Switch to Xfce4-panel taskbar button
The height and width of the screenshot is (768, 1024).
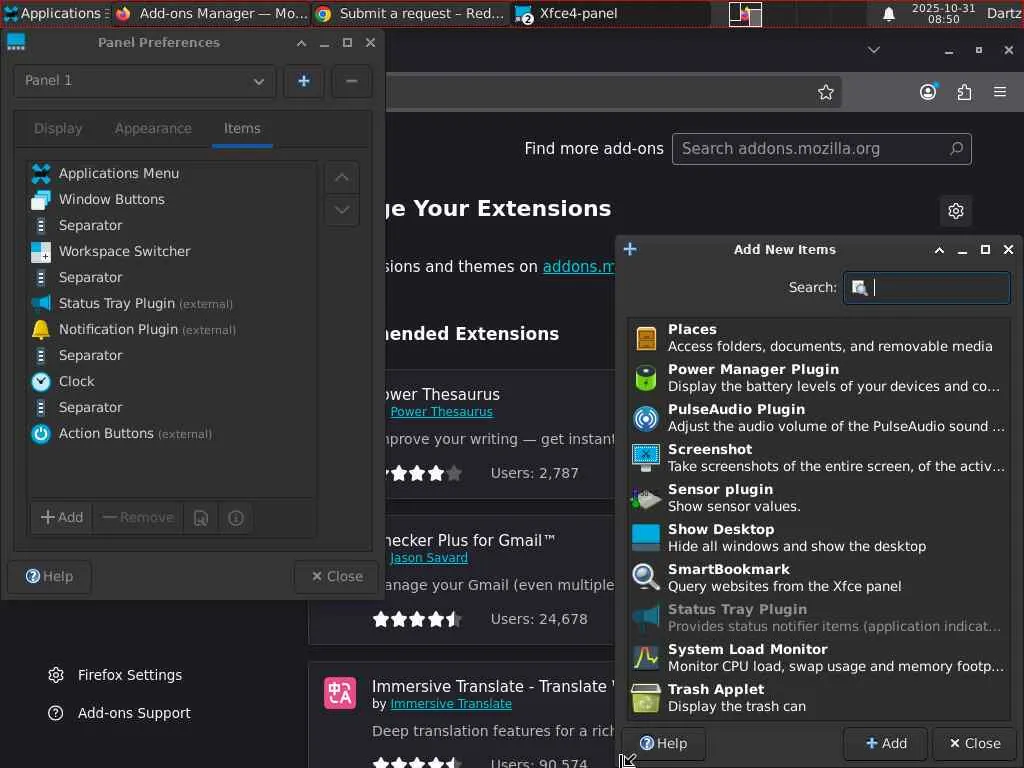[611, 14]
